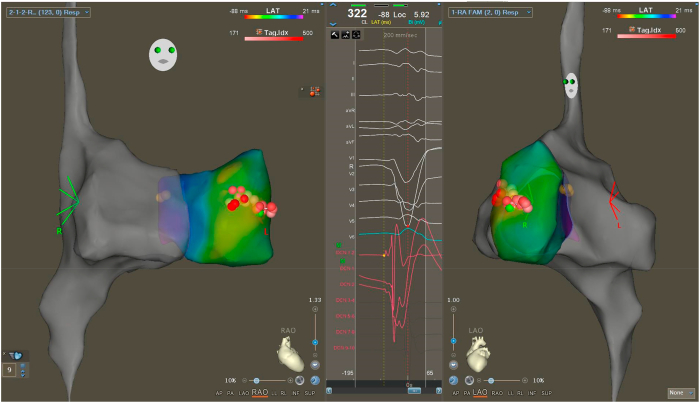Click the small tag legend icon in left viewer
This screenshot has width=700, height=403.
(x=315, y=91)
